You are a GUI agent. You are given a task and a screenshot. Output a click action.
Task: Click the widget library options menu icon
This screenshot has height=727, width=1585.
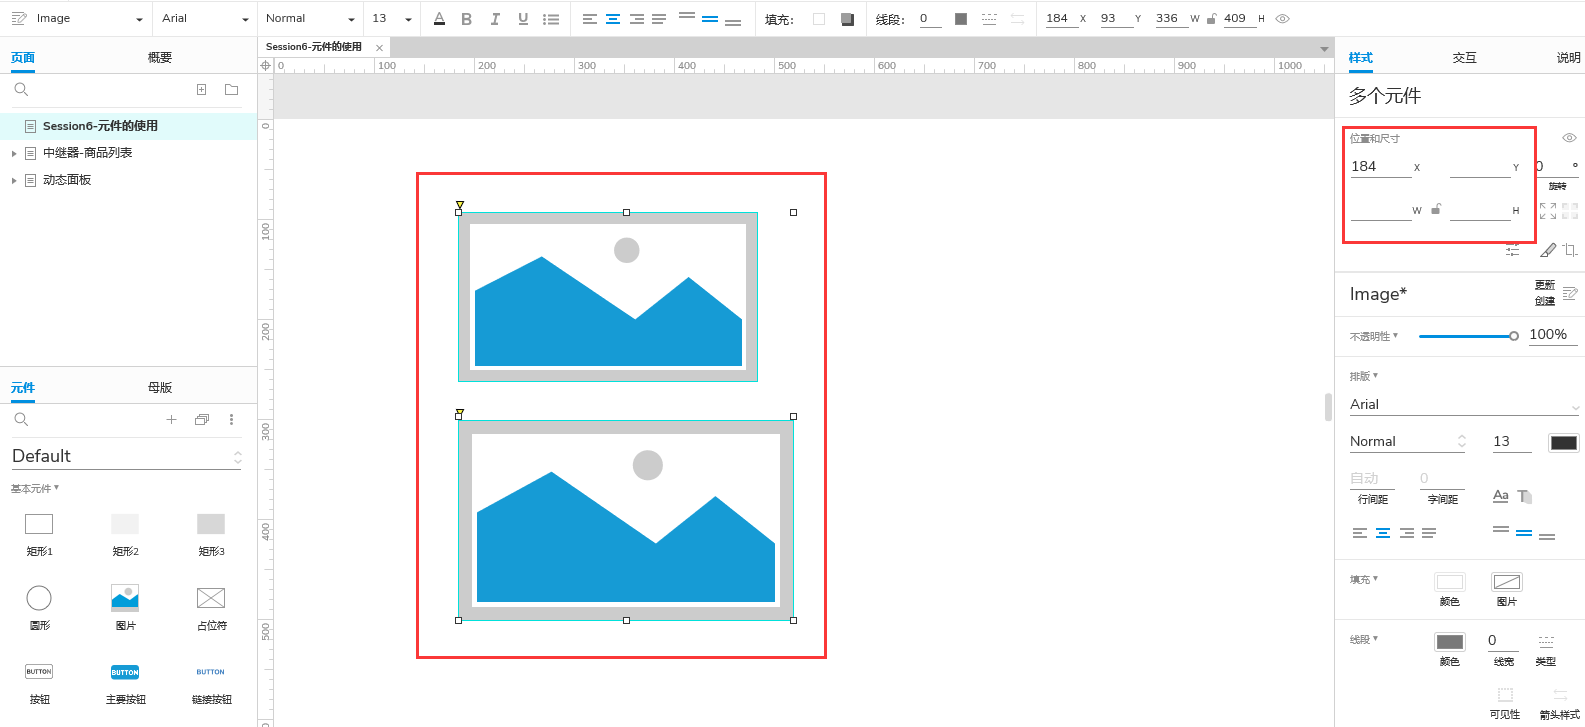[x=231, y=420]
